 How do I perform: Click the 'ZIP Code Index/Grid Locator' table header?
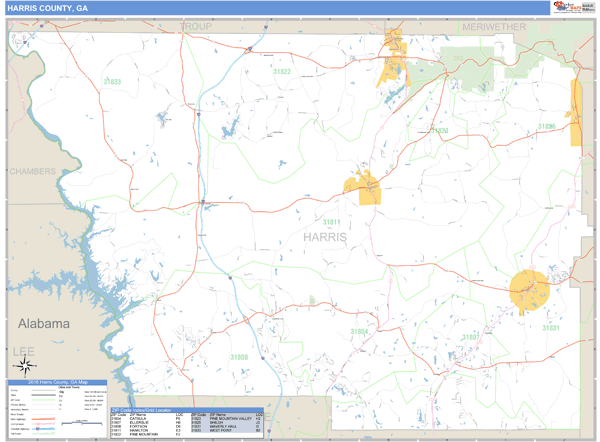pyautogui.click(x=187, y=410)
